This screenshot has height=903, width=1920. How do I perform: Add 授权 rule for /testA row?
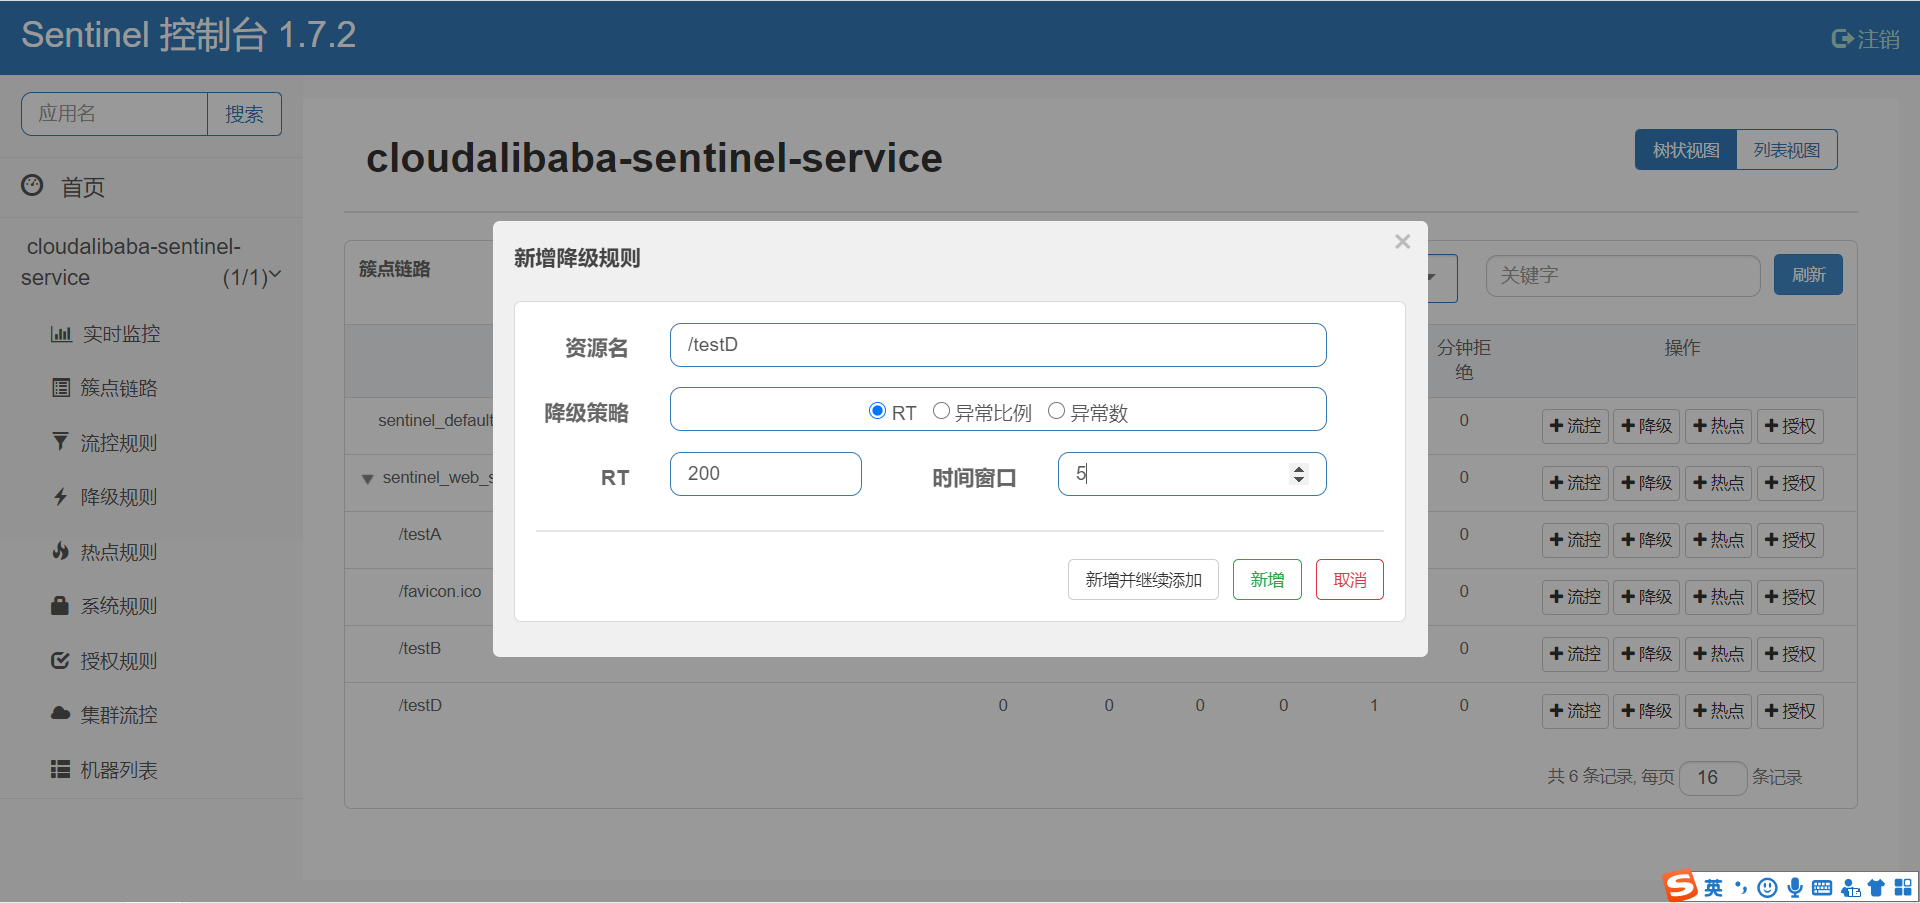pyautogui.click(x=1790, y=540)
